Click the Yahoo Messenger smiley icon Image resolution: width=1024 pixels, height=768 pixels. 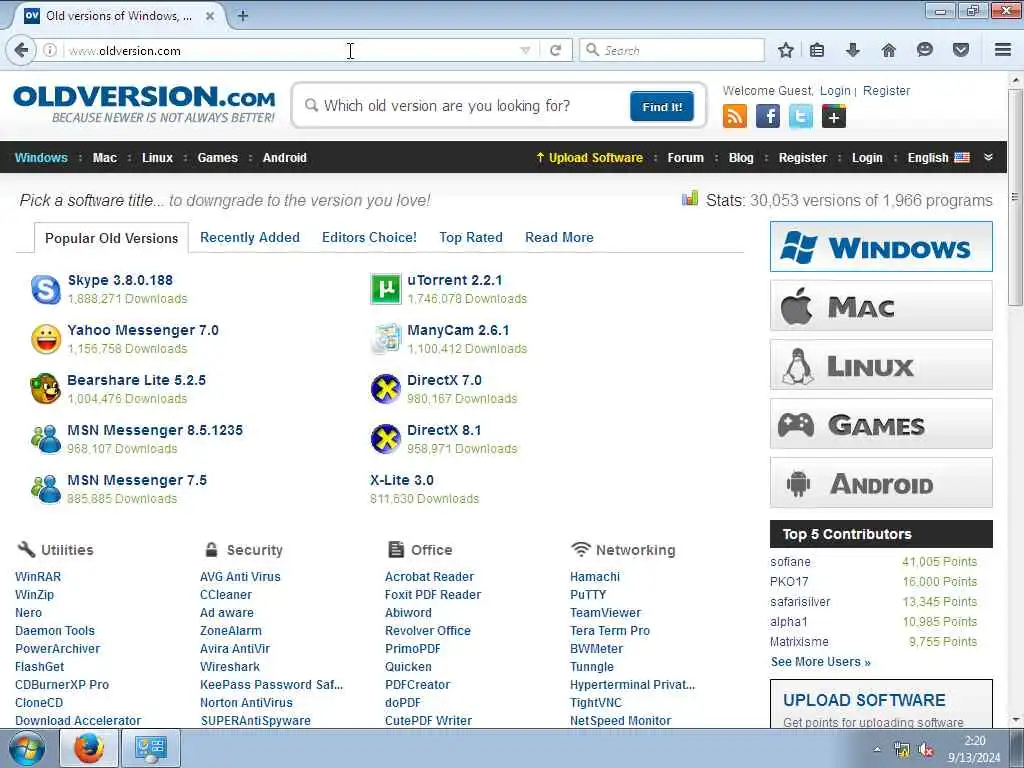46,339
